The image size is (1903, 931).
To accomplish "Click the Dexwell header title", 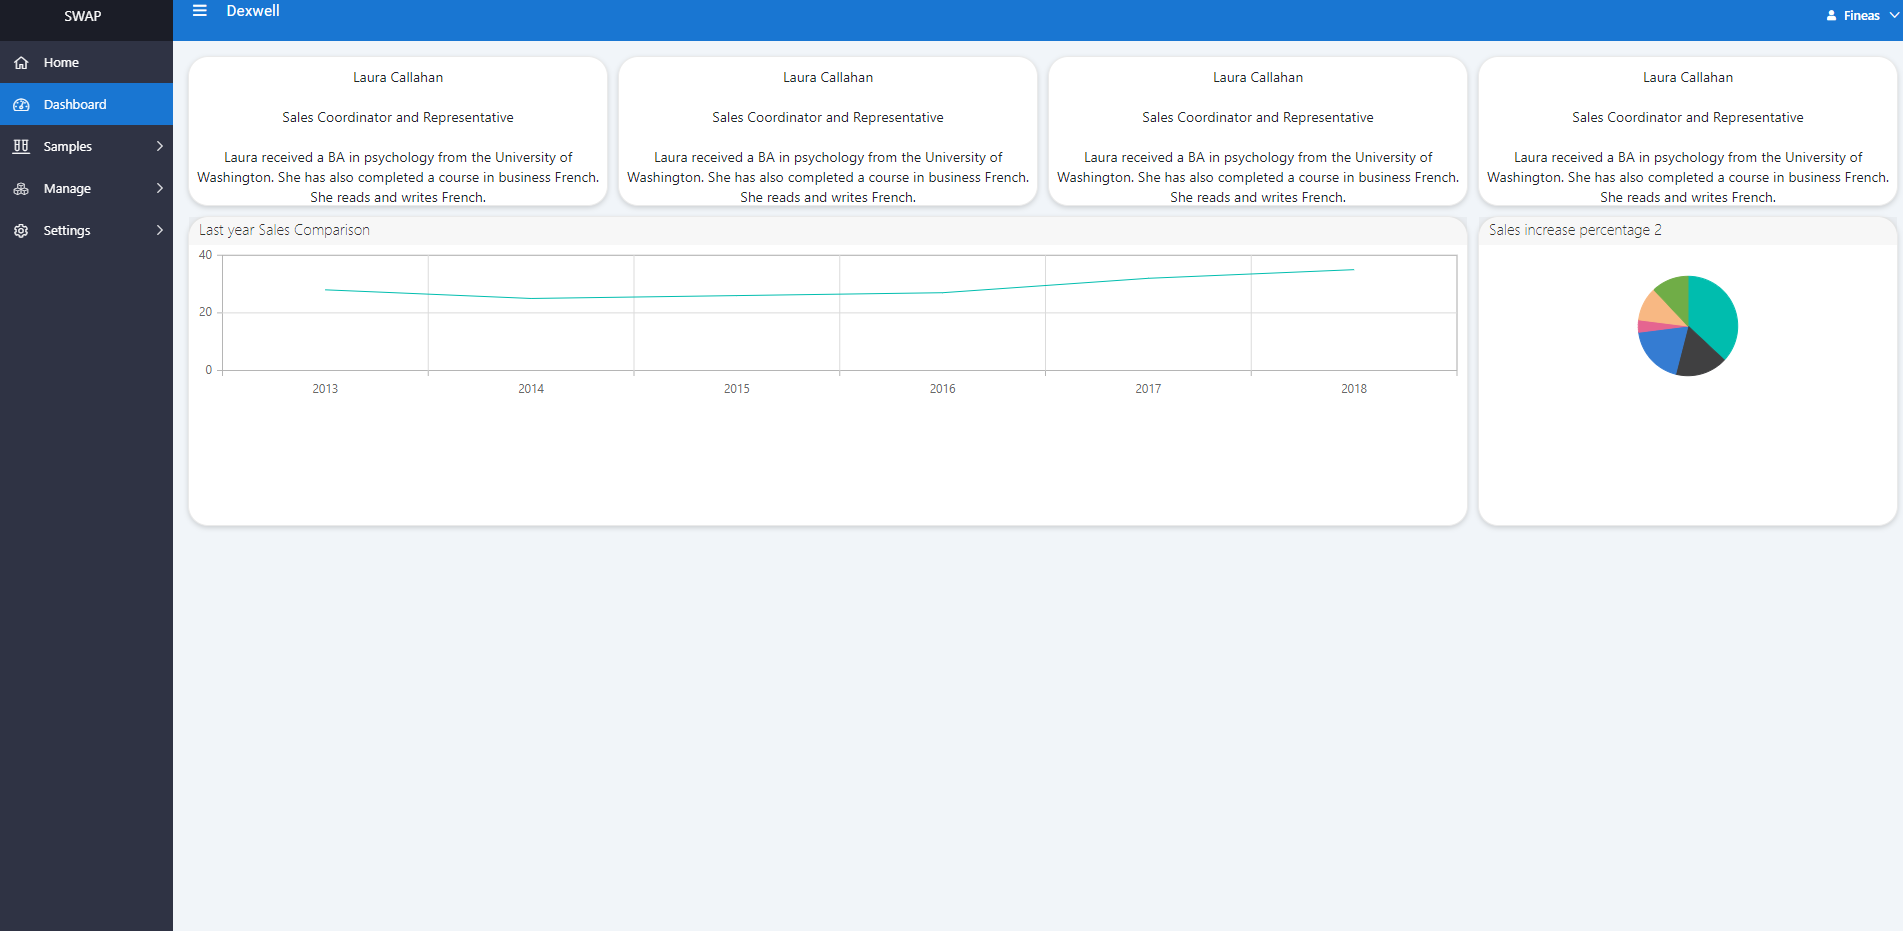I will (253, 11).
